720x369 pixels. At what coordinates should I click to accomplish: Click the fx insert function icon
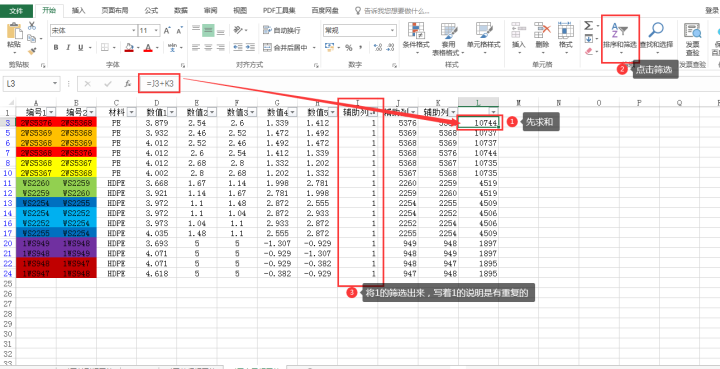128,84
